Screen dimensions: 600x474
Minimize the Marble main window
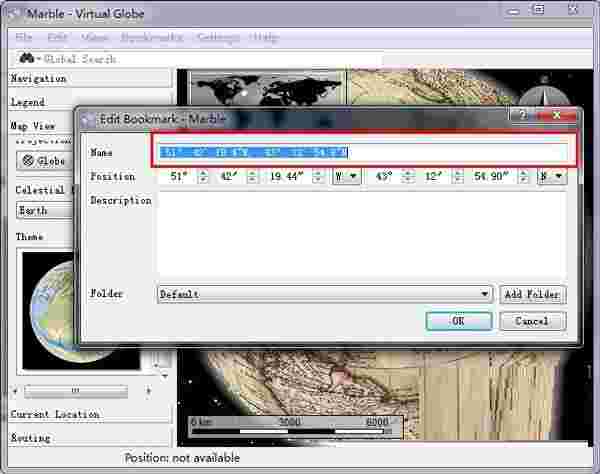tap(514, 11)
